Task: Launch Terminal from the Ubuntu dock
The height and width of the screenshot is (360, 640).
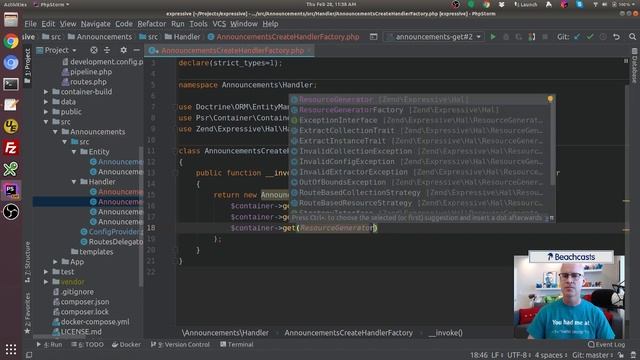Action: tap(11, 84)
